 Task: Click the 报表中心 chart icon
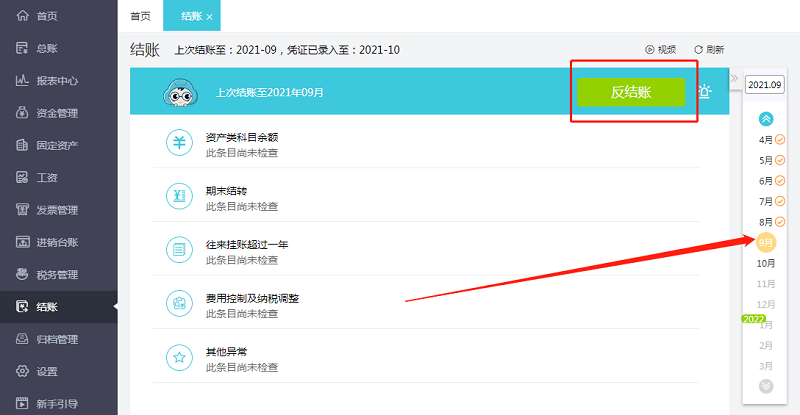point(22,80)
